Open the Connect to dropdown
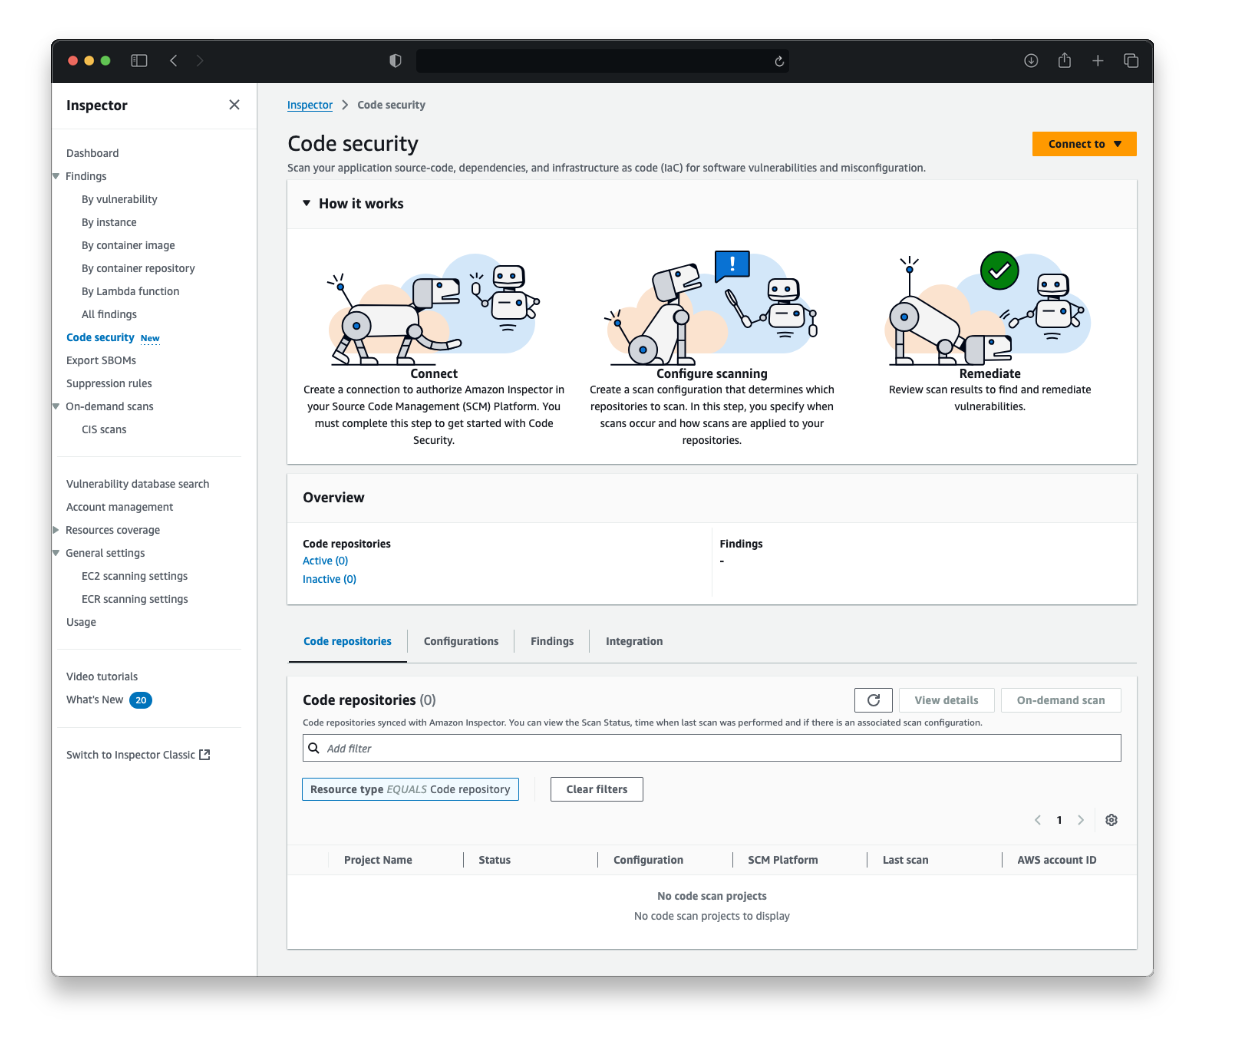The height and width of the screenshot is (1061, 1249). [x=1084, y=143]
